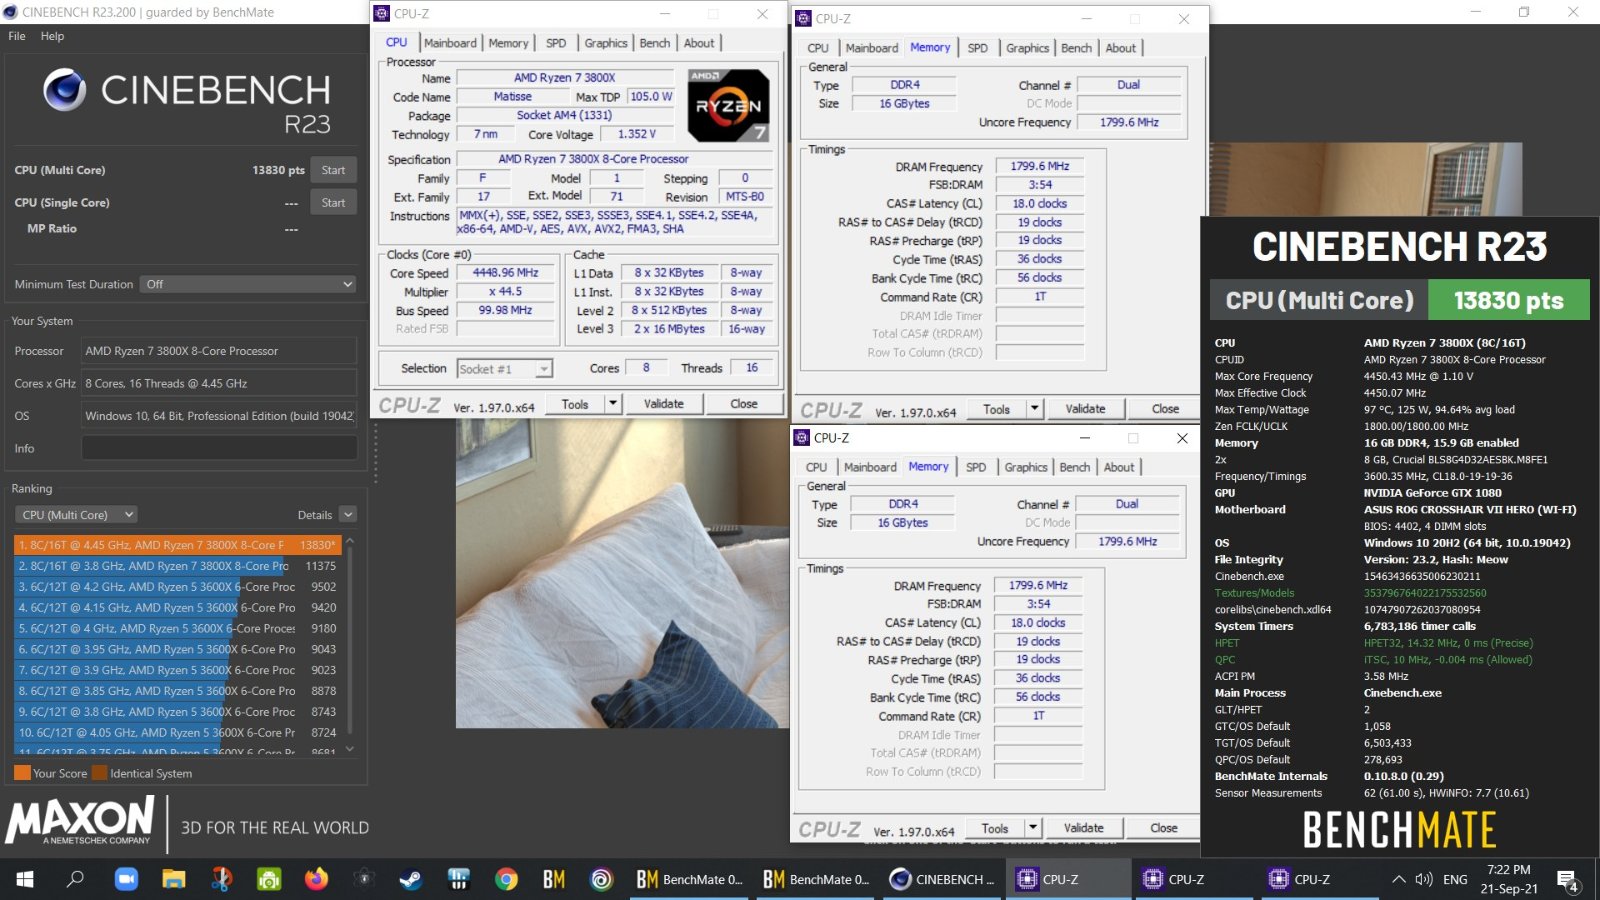Select ranking row 4 scoring 9420

click(x=177, y=608)
